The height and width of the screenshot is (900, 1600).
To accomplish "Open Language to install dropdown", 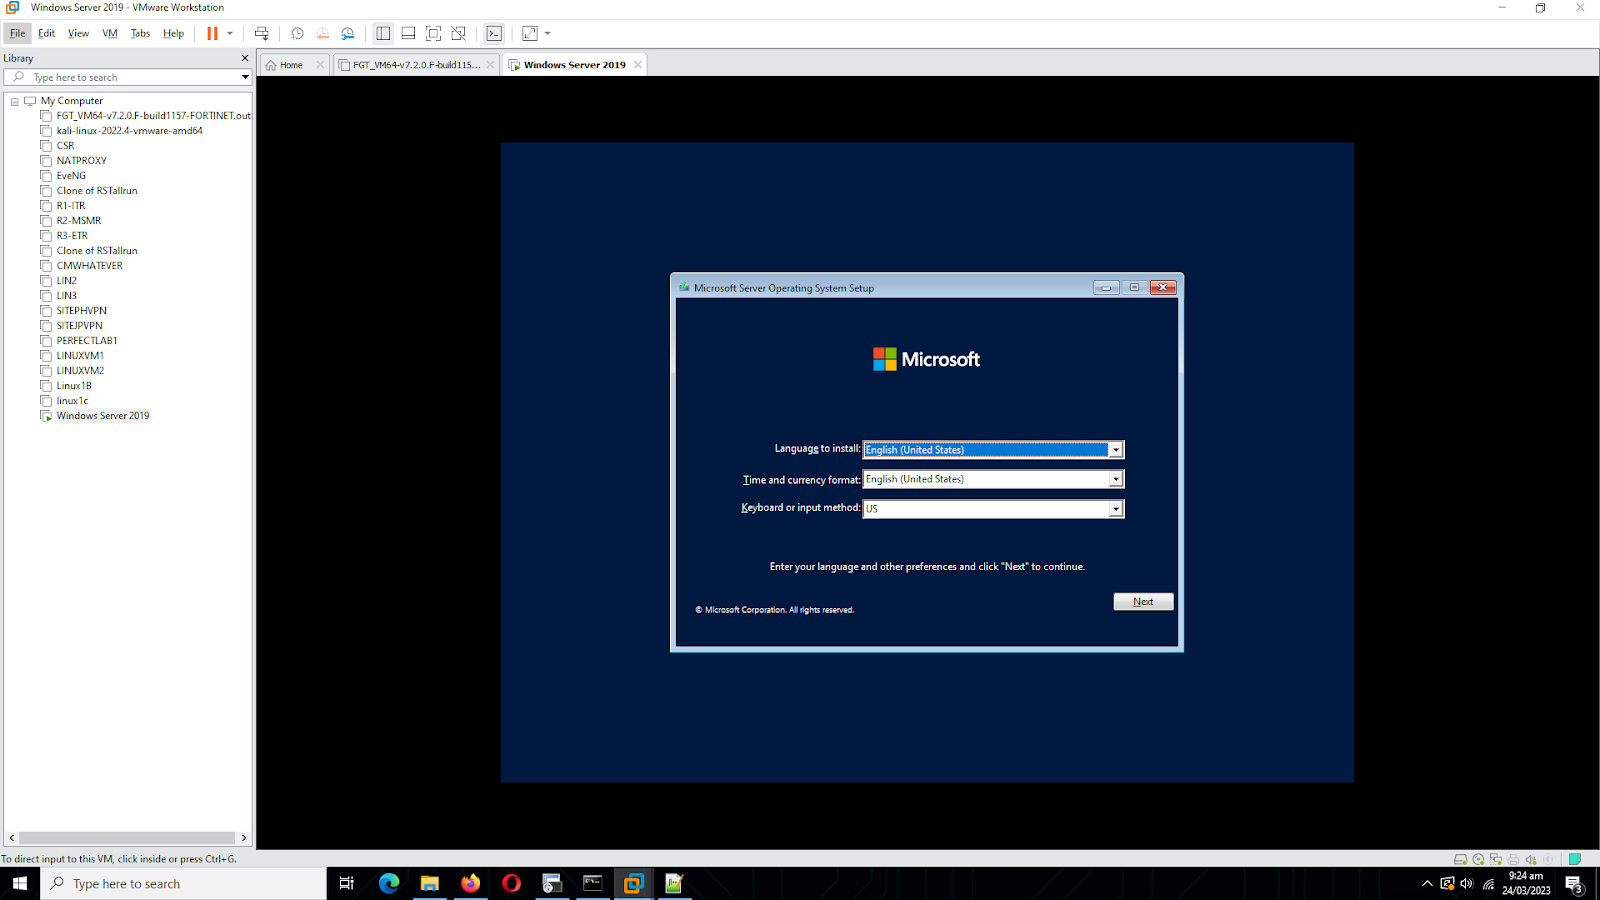I will pyautogui.click(x=1116, y=450).
